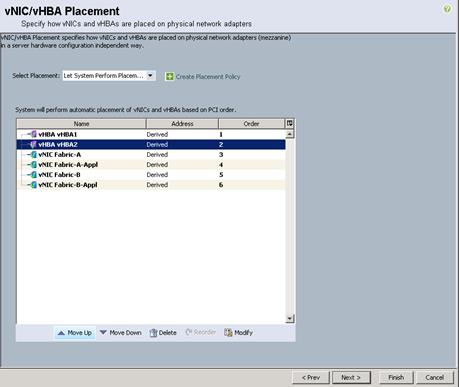Open the table column settings icon

point(289,123)
